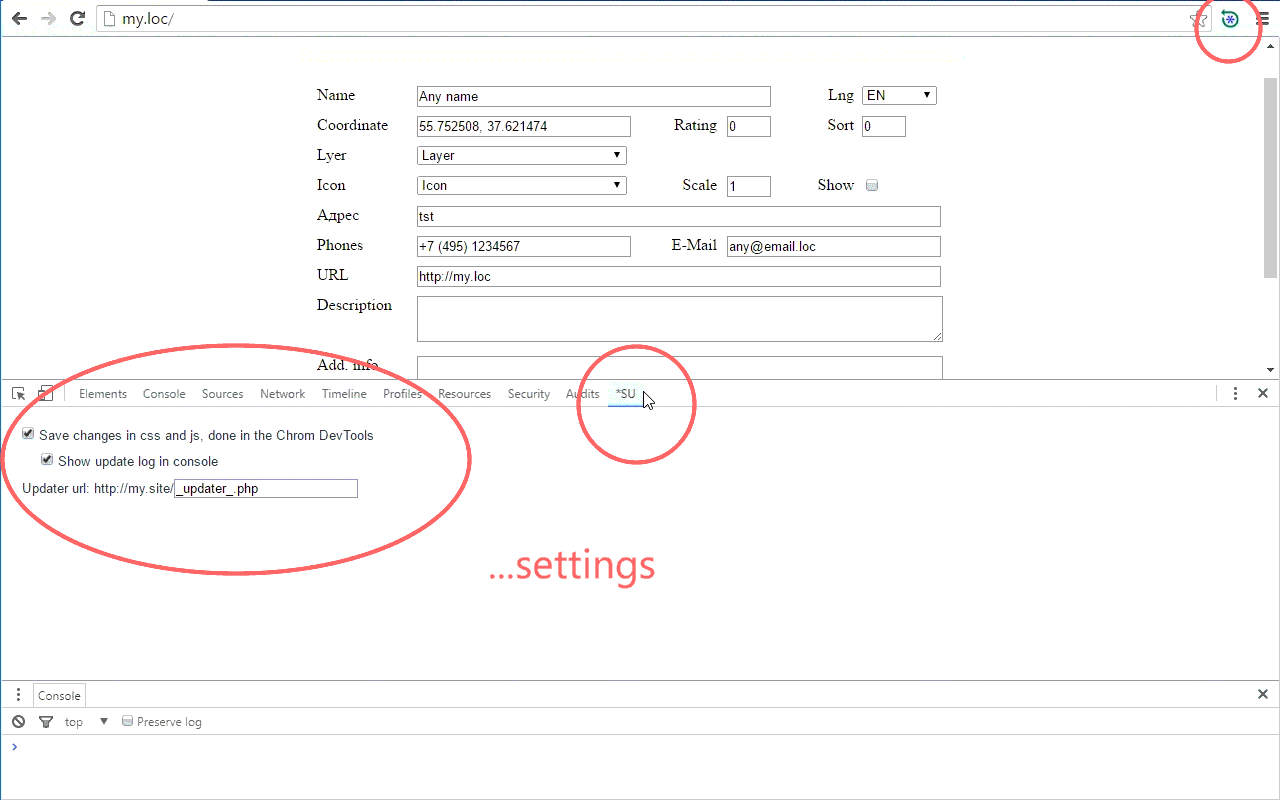Viewport: 1280px width, 800px height.
Task: Open the Sources tab in DevTools
Action: click(222, 394)
